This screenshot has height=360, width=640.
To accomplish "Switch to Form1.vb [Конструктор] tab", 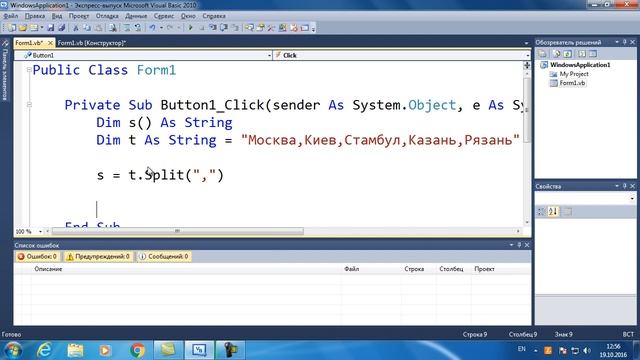I will tap(92, 43).
